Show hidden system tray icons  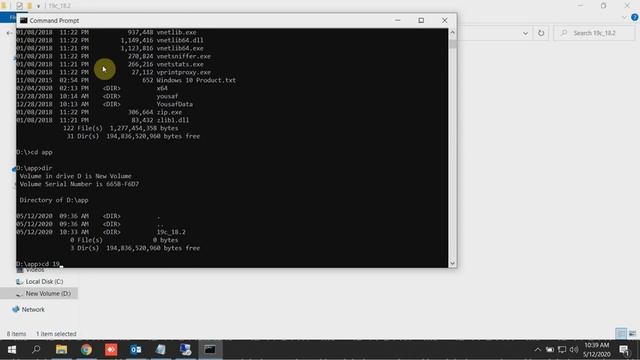[538, 349]
